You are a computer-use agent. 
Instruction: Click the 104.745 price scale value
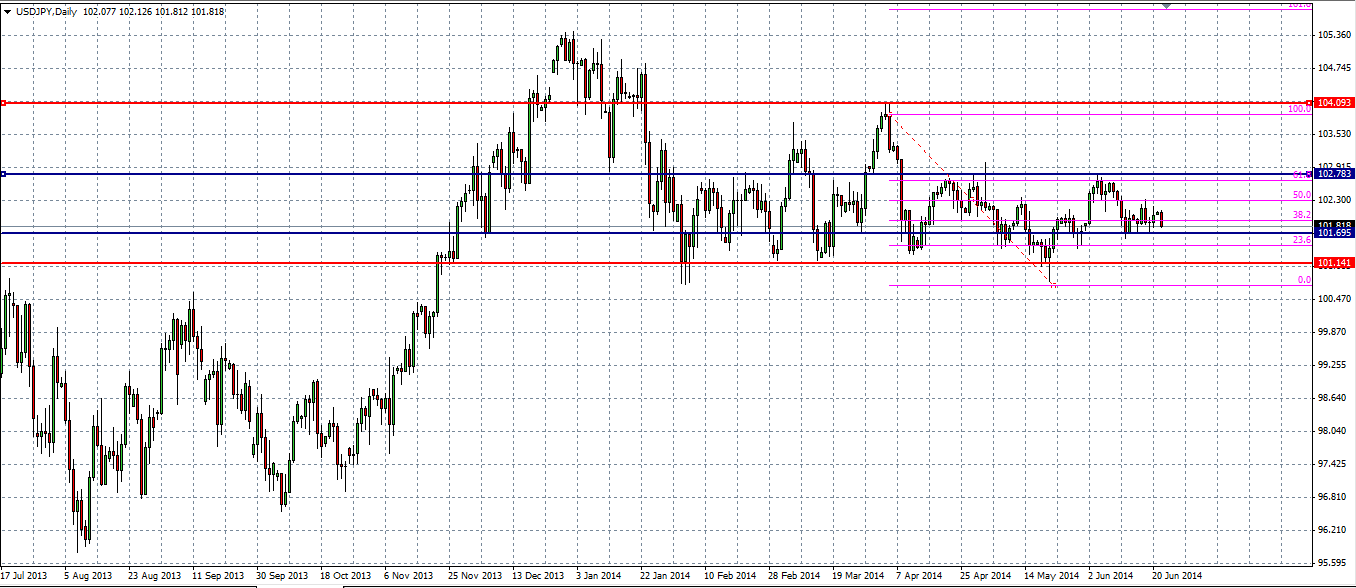(x=1335, y=68)
